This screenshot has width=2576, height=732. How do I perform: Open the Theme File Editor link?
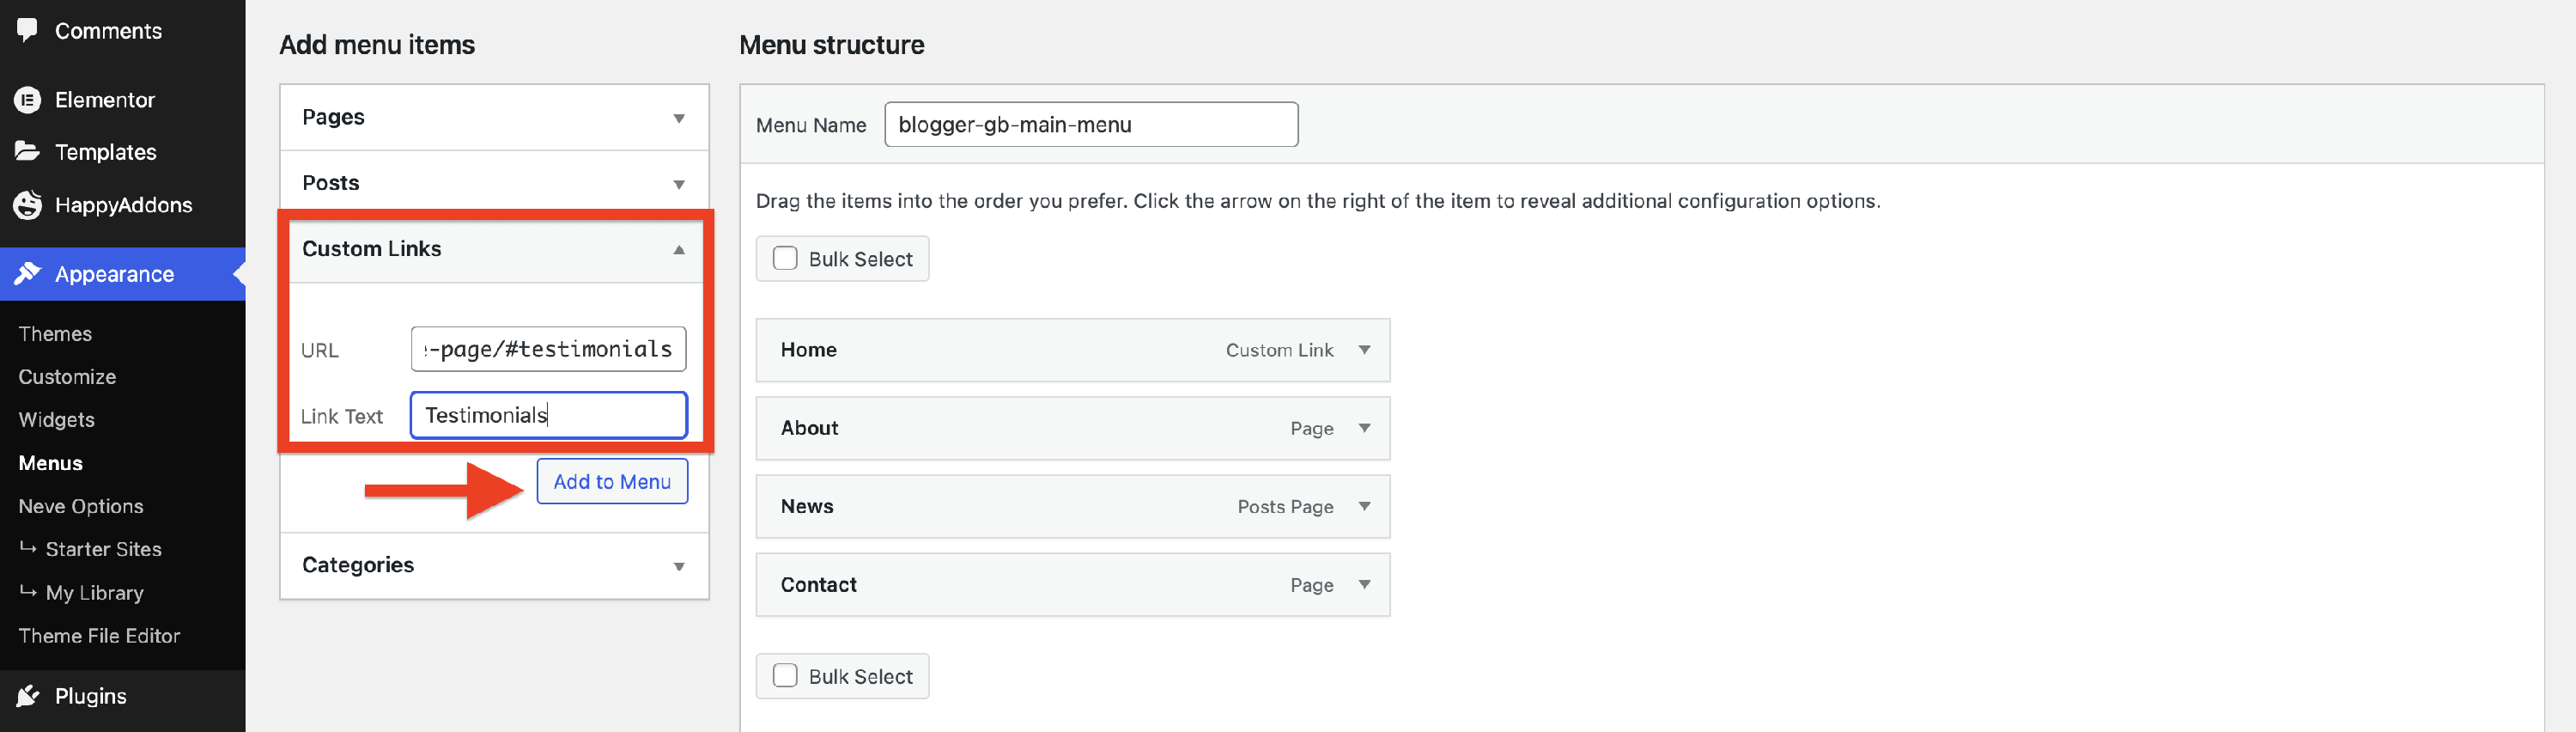click(99, 636)
